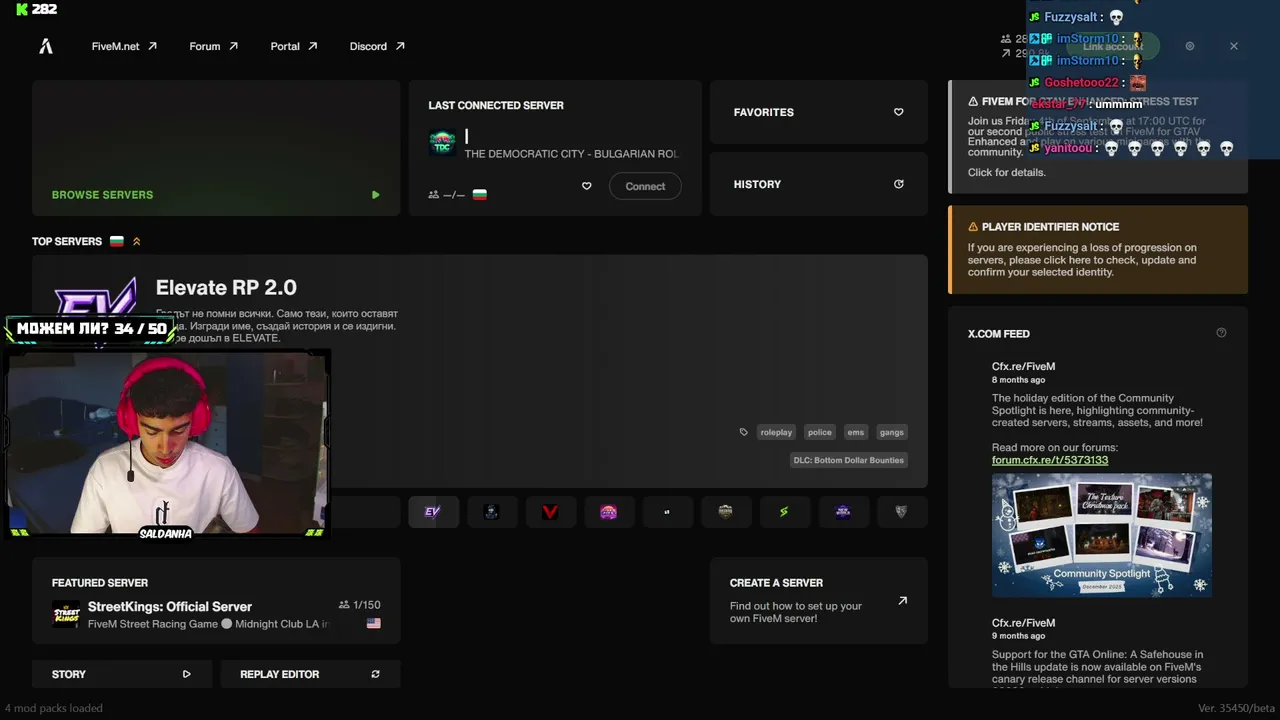This screenshot has width=1280, height=720.
Task: Click the Cfx.re/FiveM post from 9 months ago
Action: pos(1023,623)
